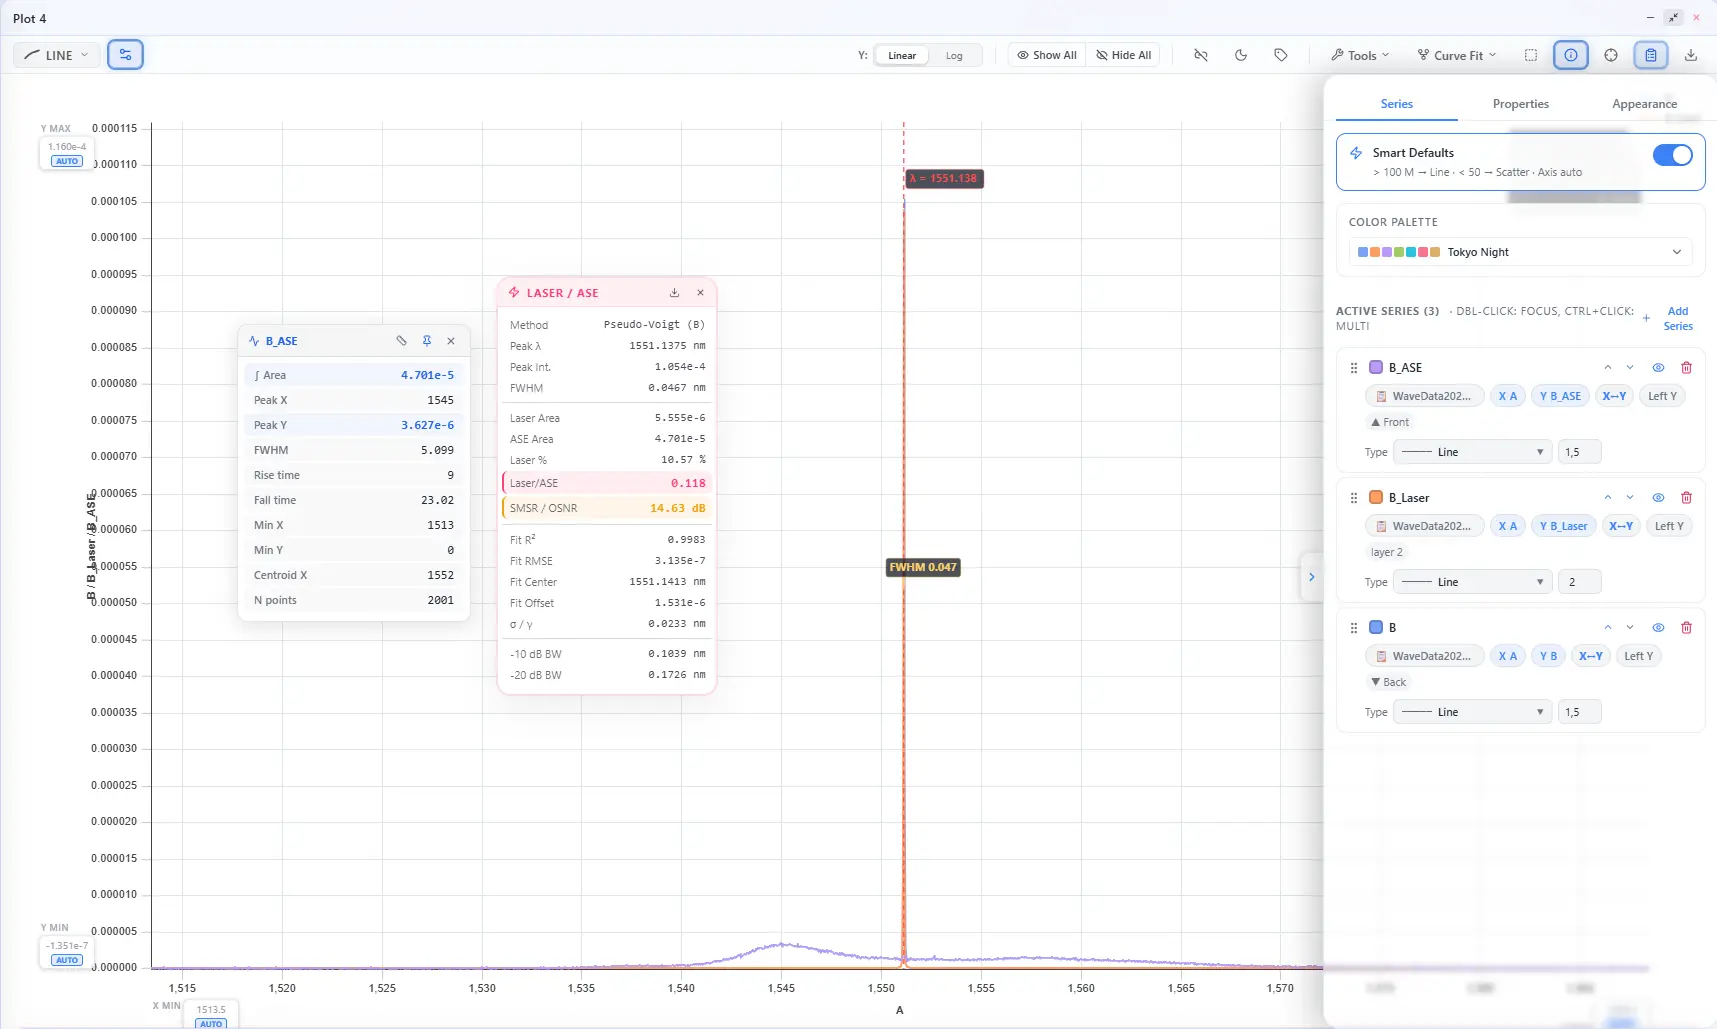Close the Laser / ASE panel
Image resolution: width=1717 pixels, height=1029 pixels.
(700, 293)
